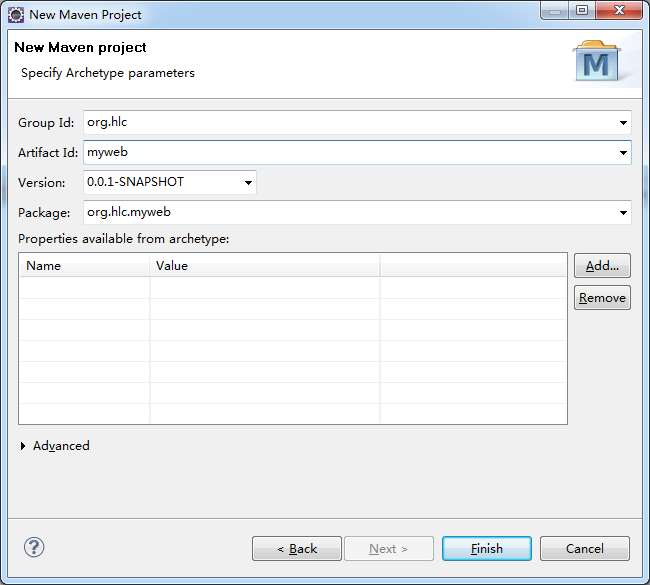The width and height of the screenshot is (650, 585).
Task: Cancel the New Maven Project wizard
Action: (x=585, y=549)
